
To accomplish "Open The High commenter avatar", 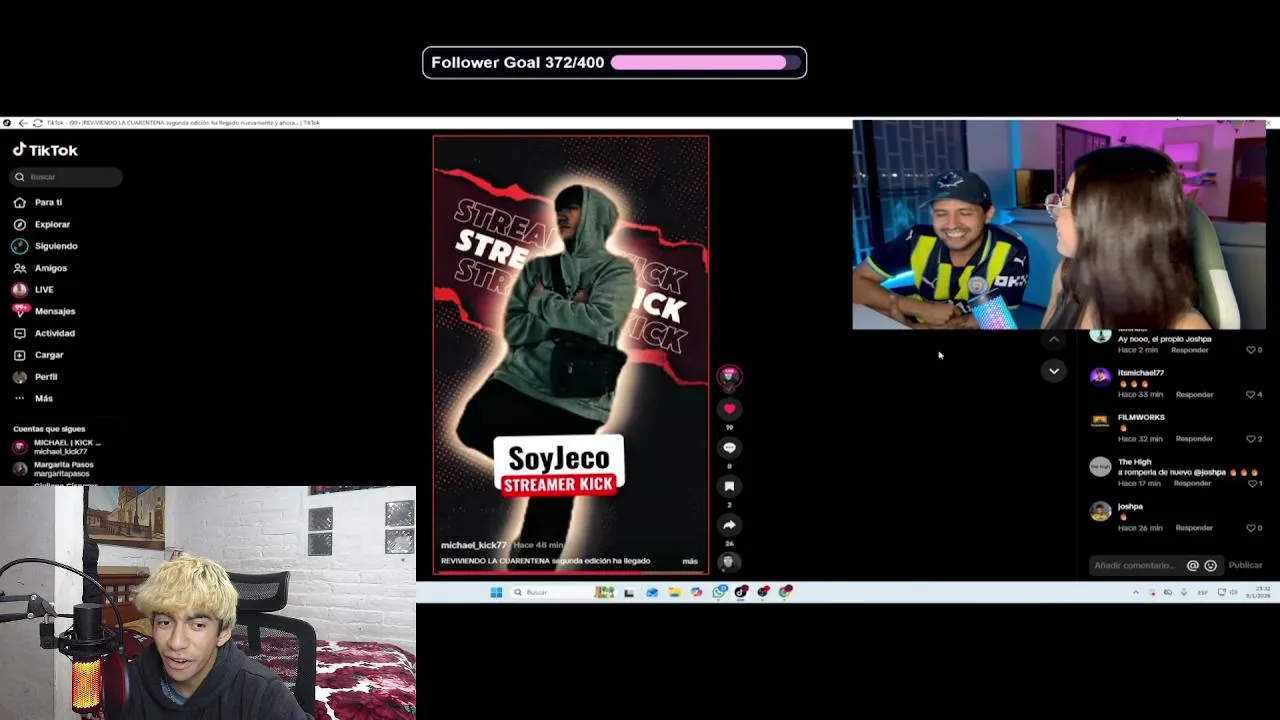I will [1100, 467].
